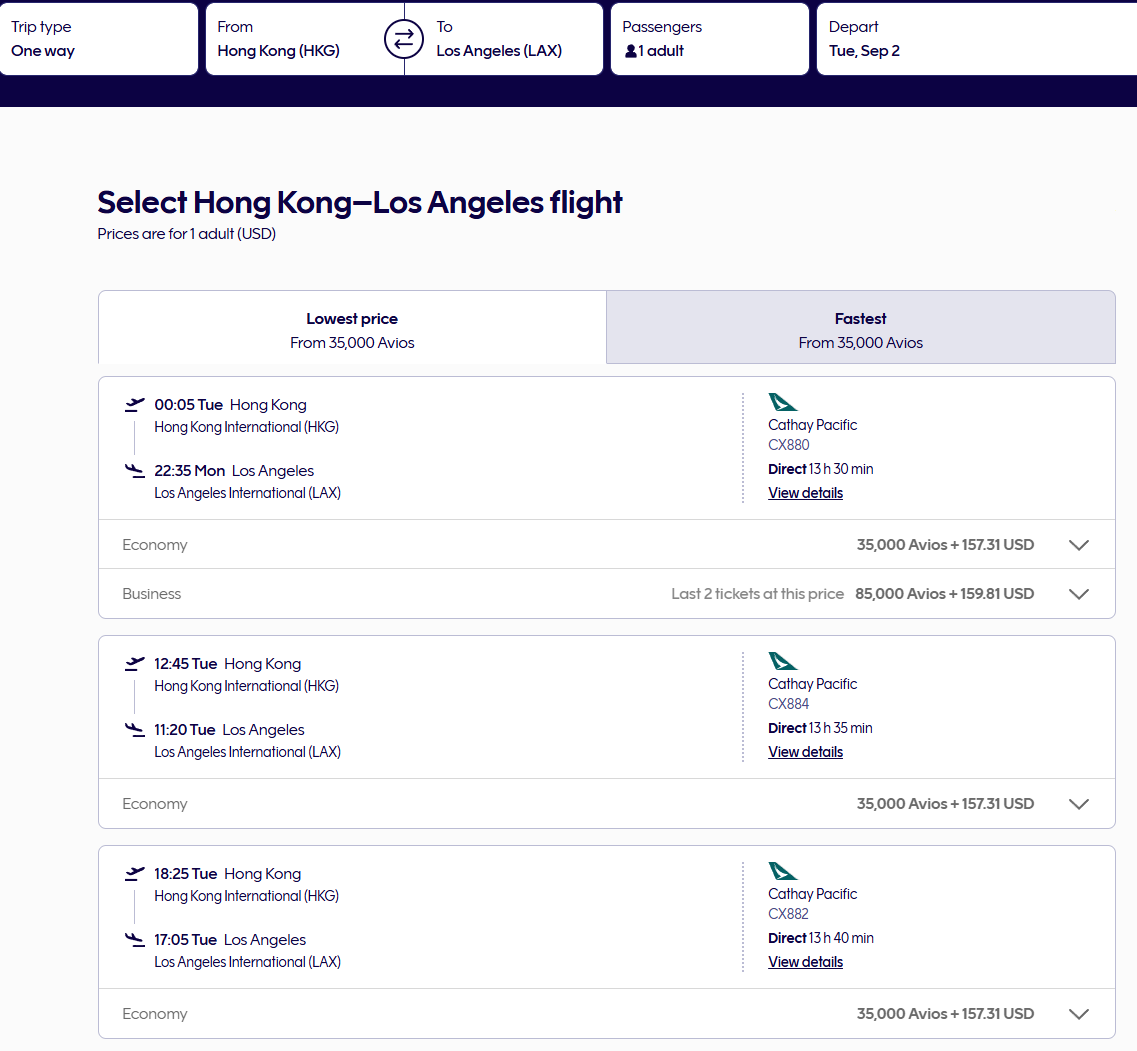Click the 18:25 Tue Hong Kong departure
This screenshot has width=1137, height=1051.
coord(228,874)
